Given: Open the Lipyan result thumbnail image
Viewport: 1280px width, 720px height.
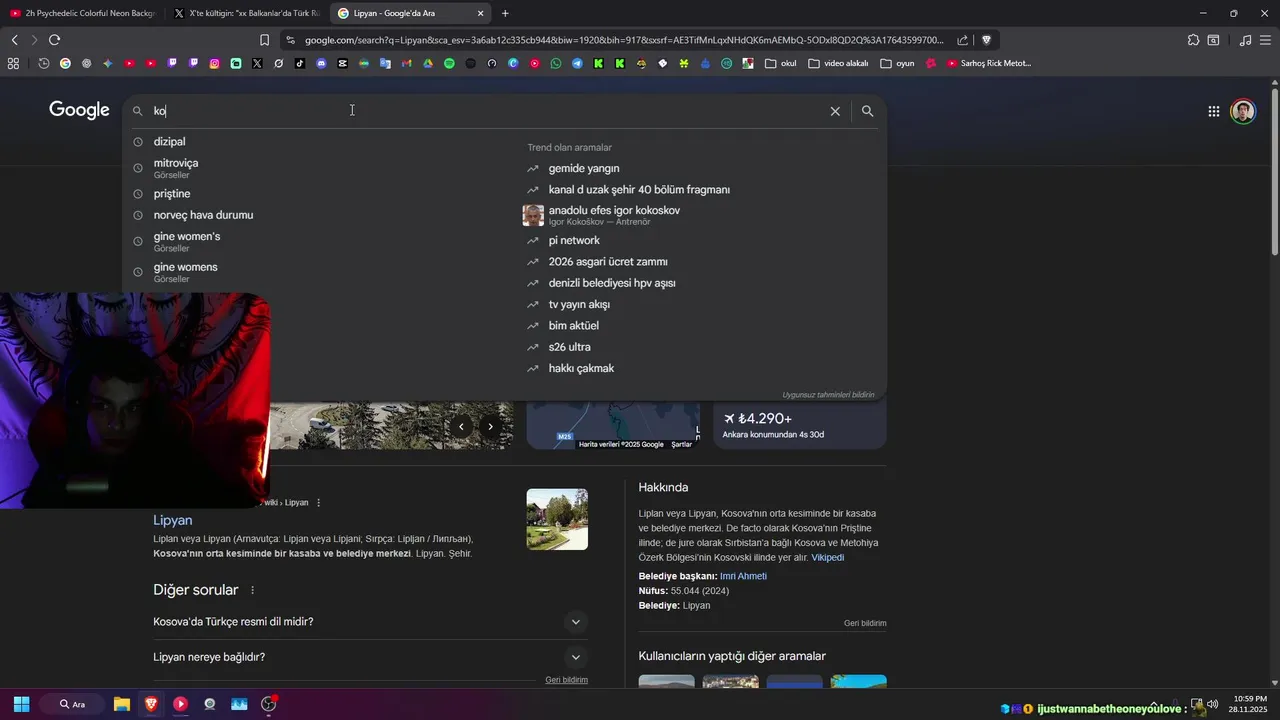Looking at the screenshot, I should coord(557,519).
